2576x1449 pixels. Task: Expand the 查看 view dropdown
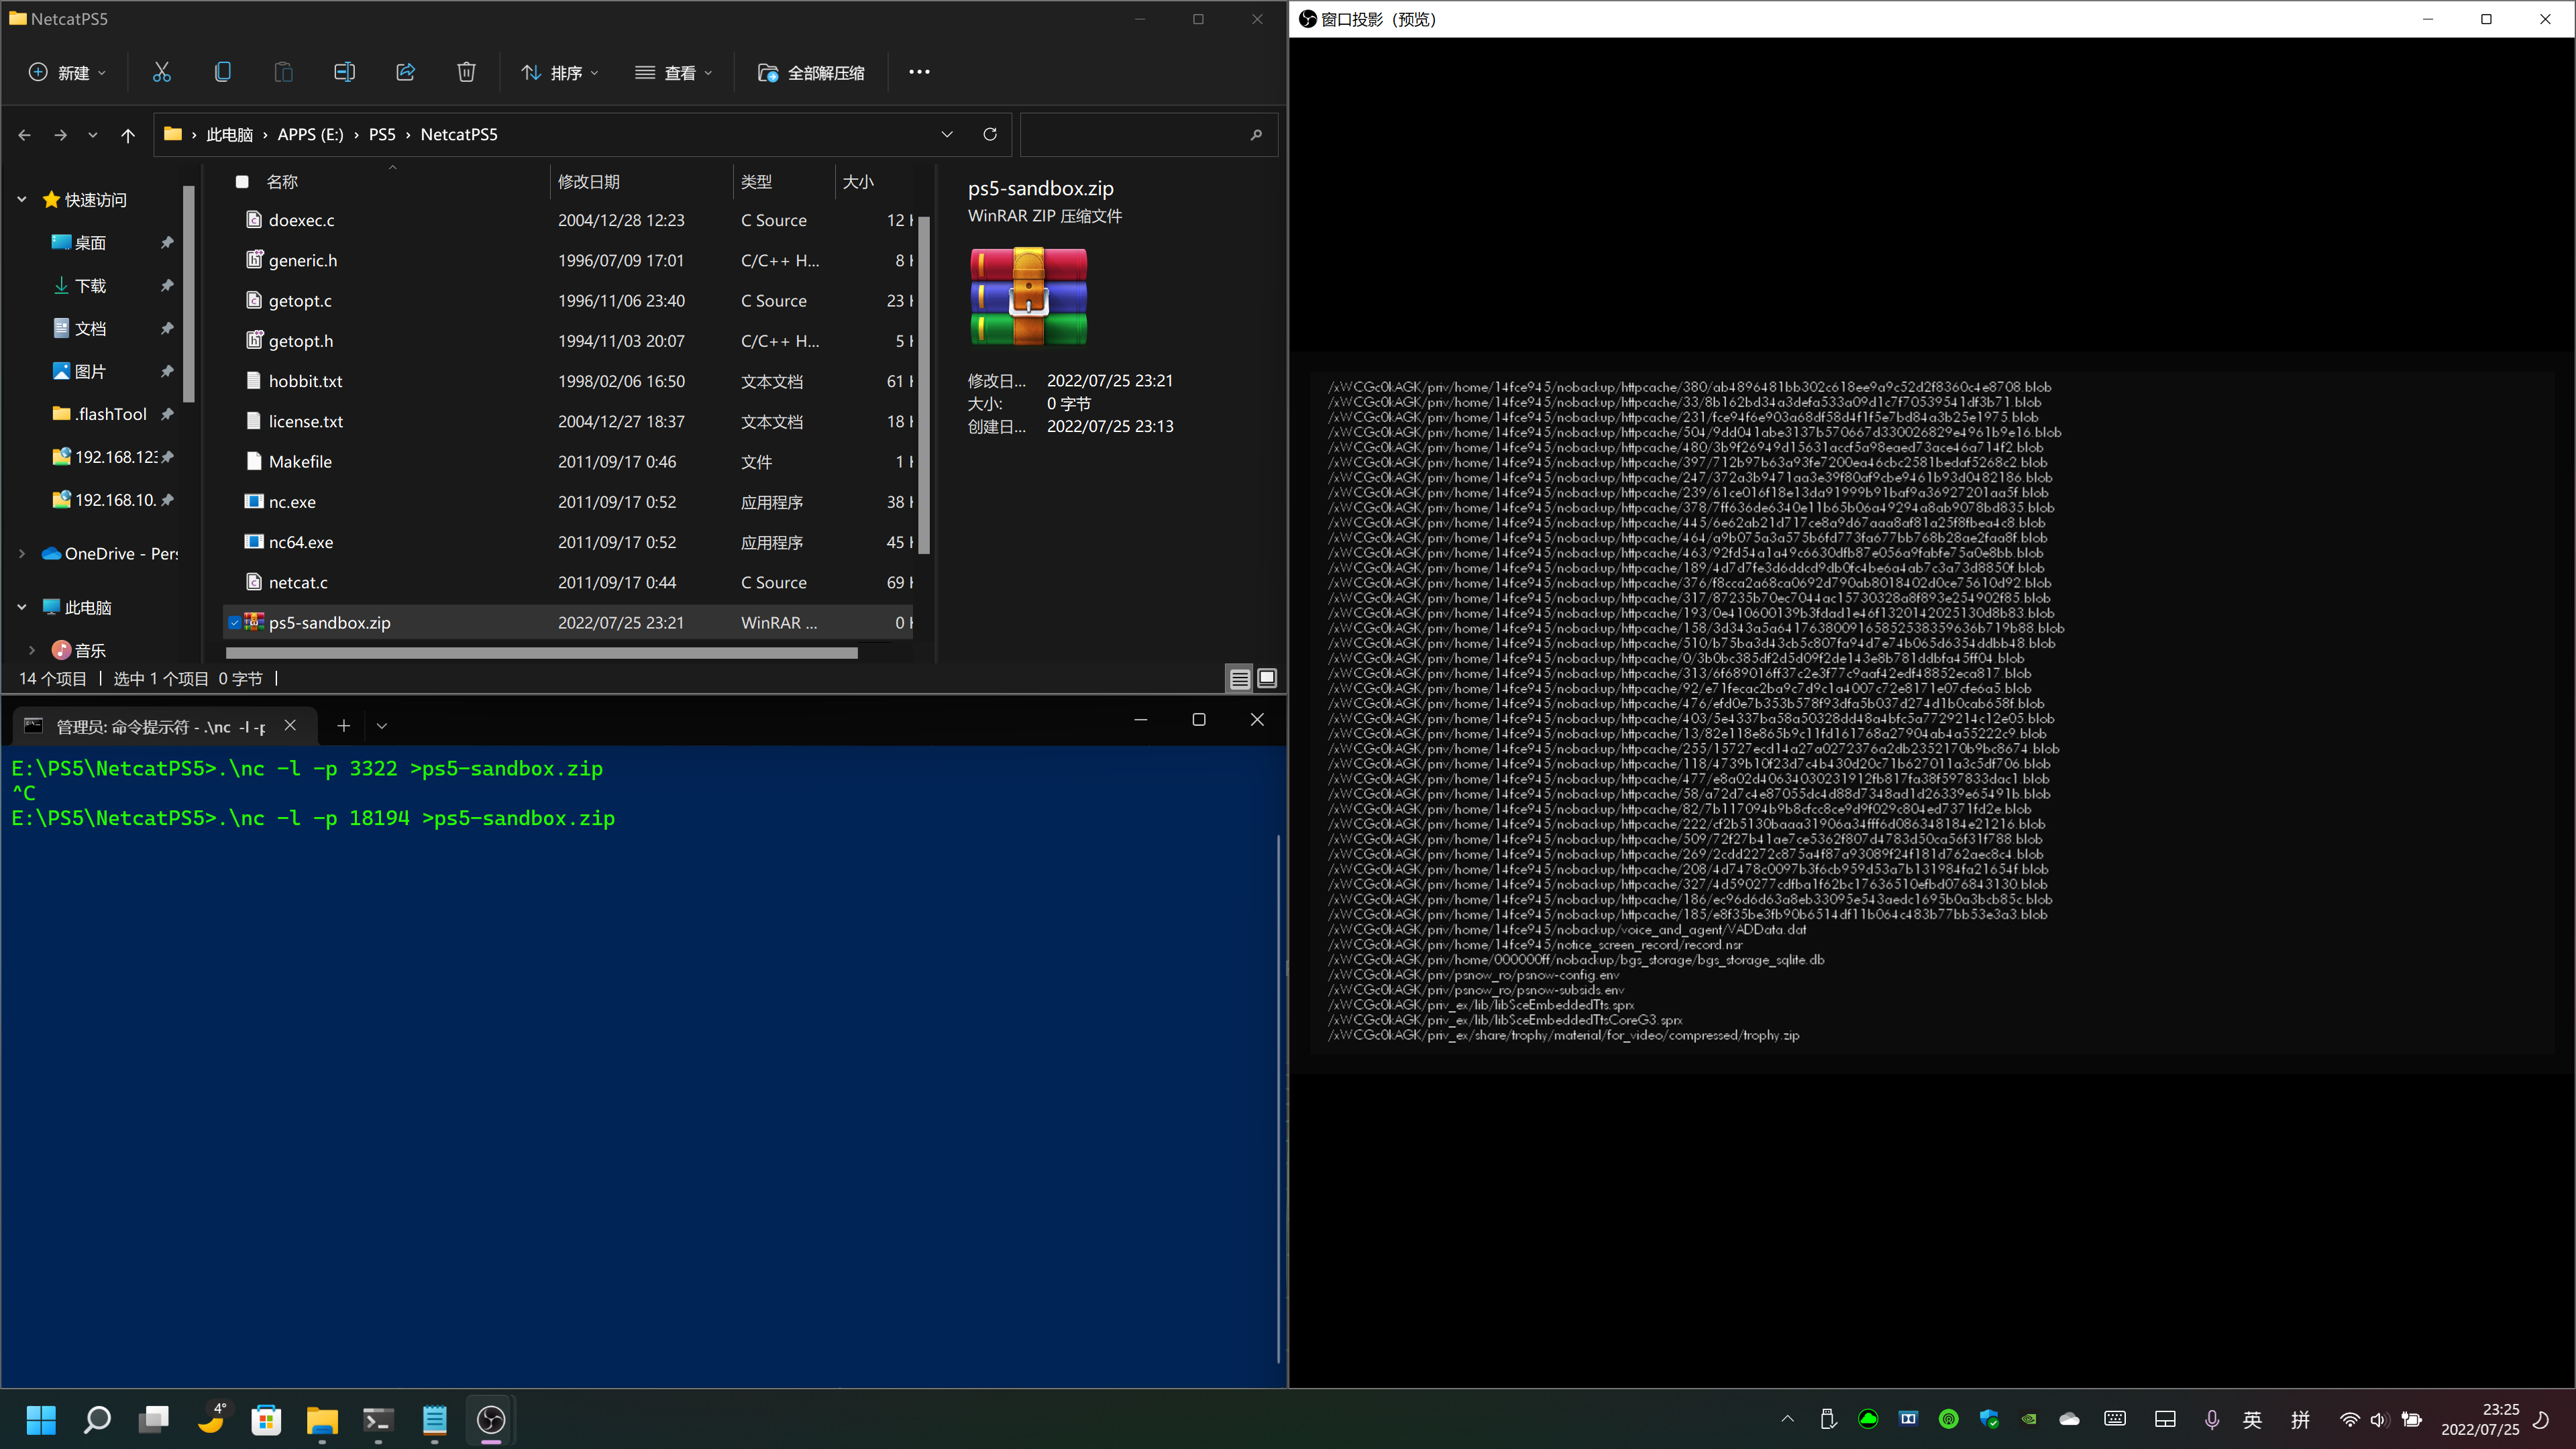pyautogui.click(x=674, y=72)
